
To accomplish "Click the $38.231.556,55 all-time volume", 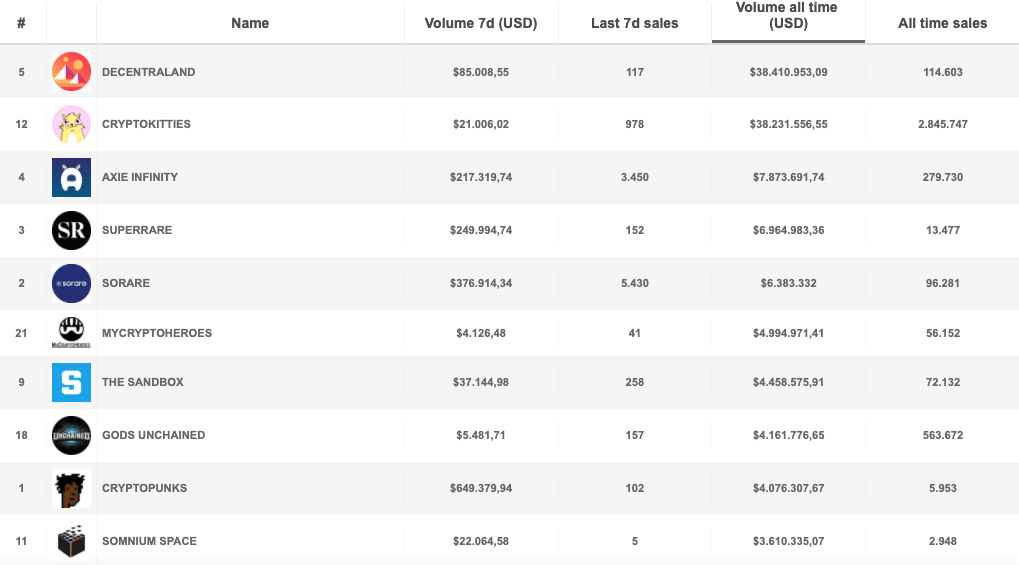I will [x=788, y=124].
